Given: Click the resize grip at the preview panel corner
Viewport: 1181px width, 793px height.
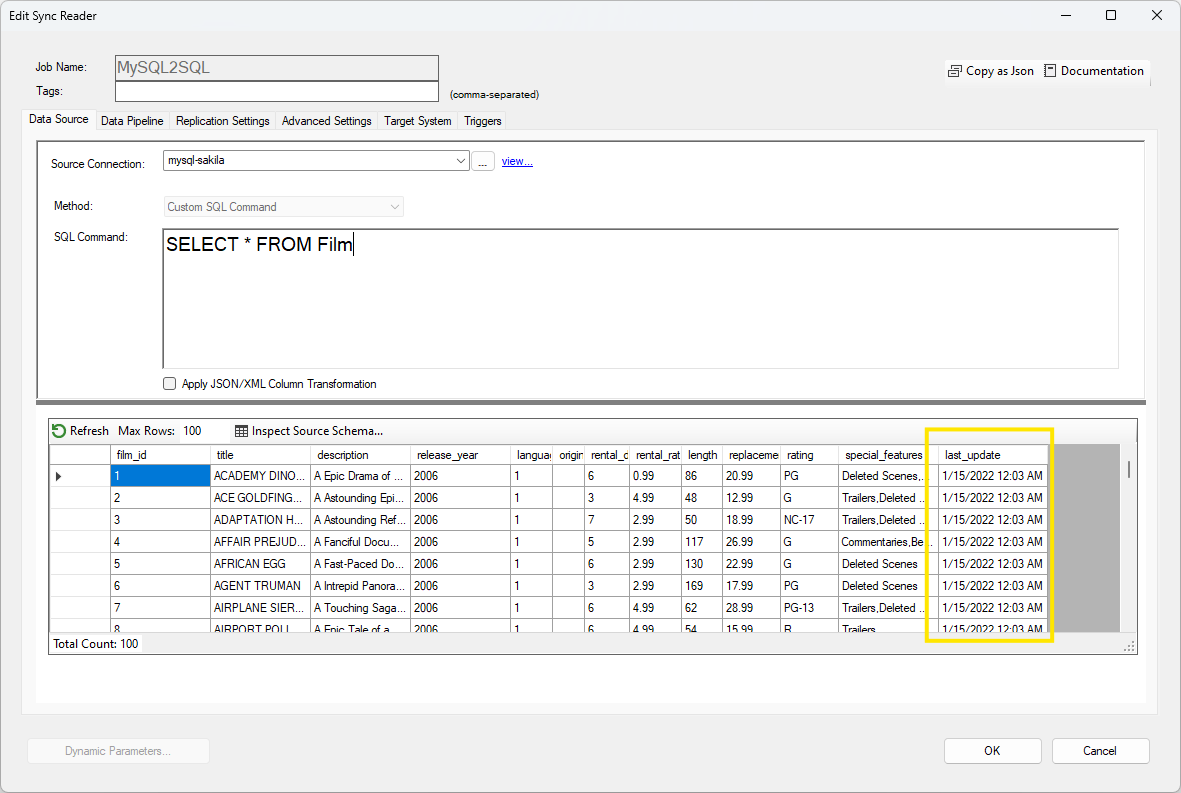Looking at the screenshot, I should tap(1129, 646).
